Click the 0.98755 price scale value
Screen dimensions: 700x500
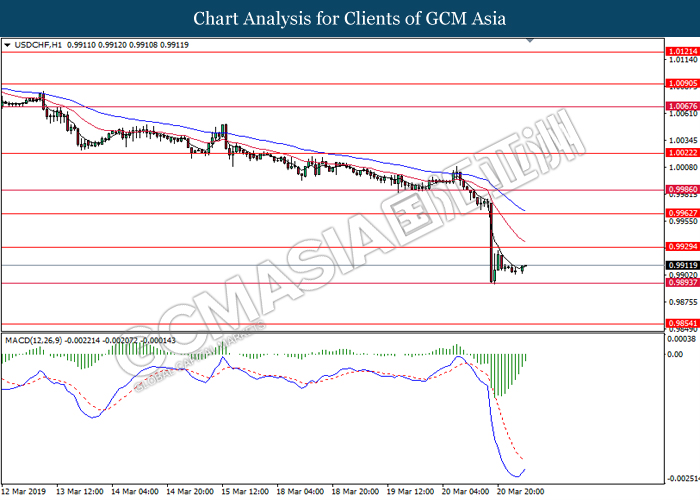coord(683,302)
